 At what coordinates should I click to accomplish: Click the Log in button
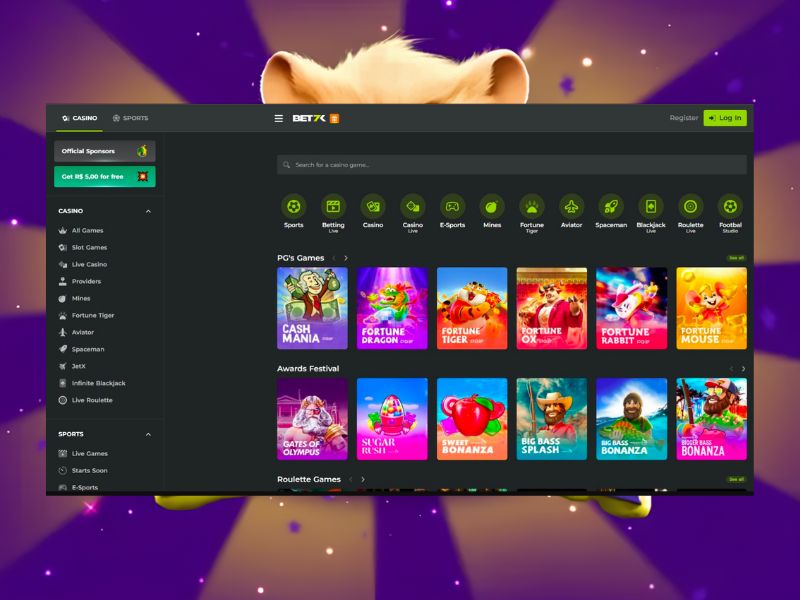pos(725,118)
